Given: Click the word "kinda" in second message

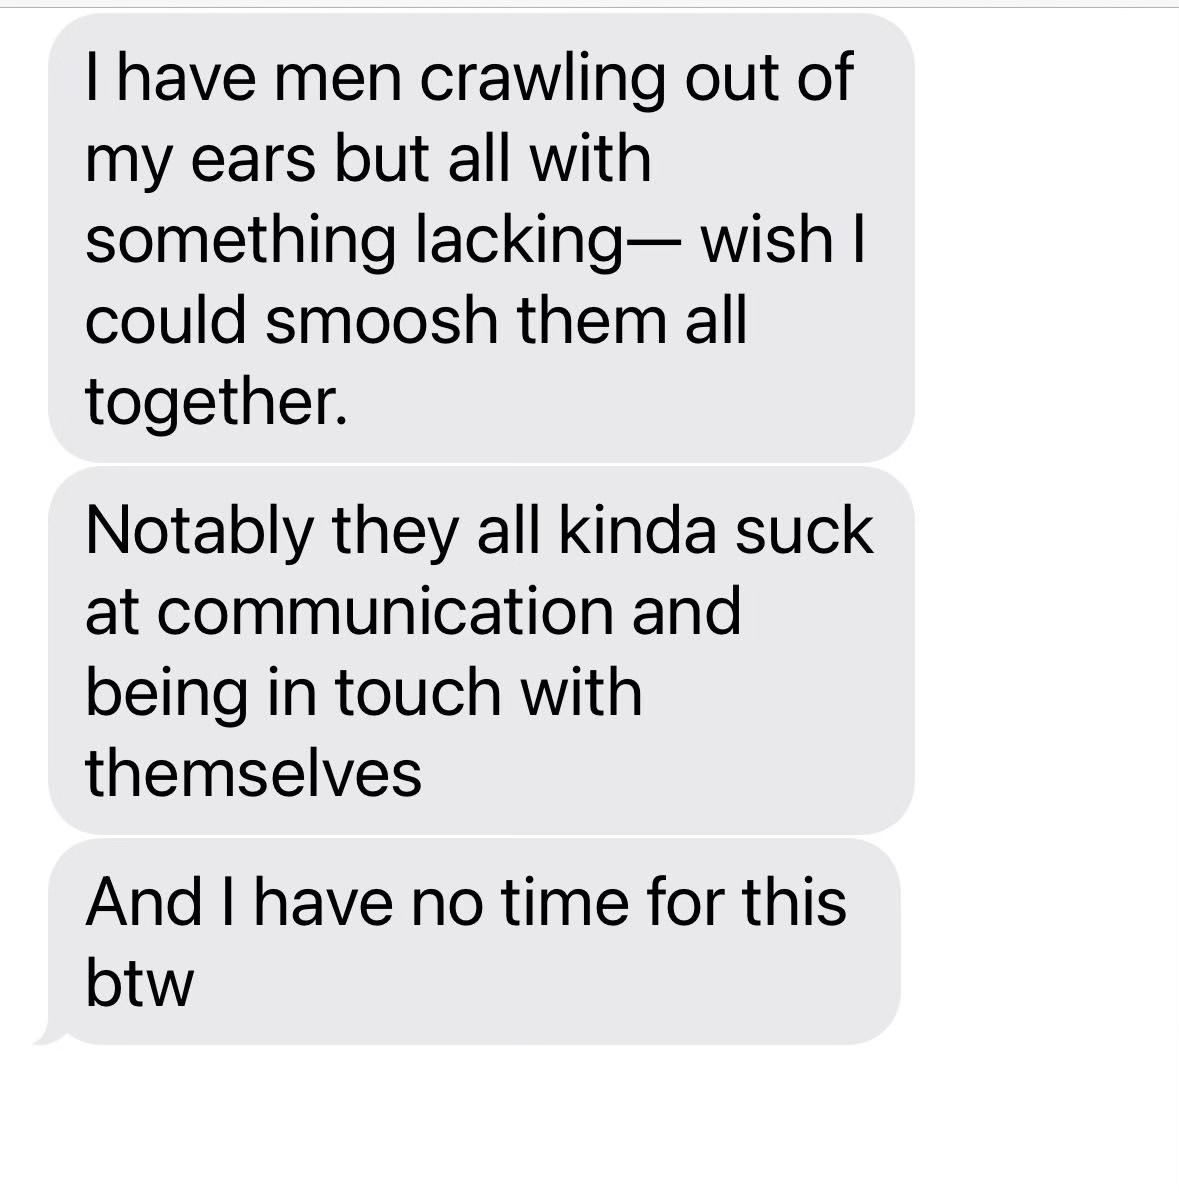Looking at the screenshot, I should pyautogui.click(x=637, y=530).
